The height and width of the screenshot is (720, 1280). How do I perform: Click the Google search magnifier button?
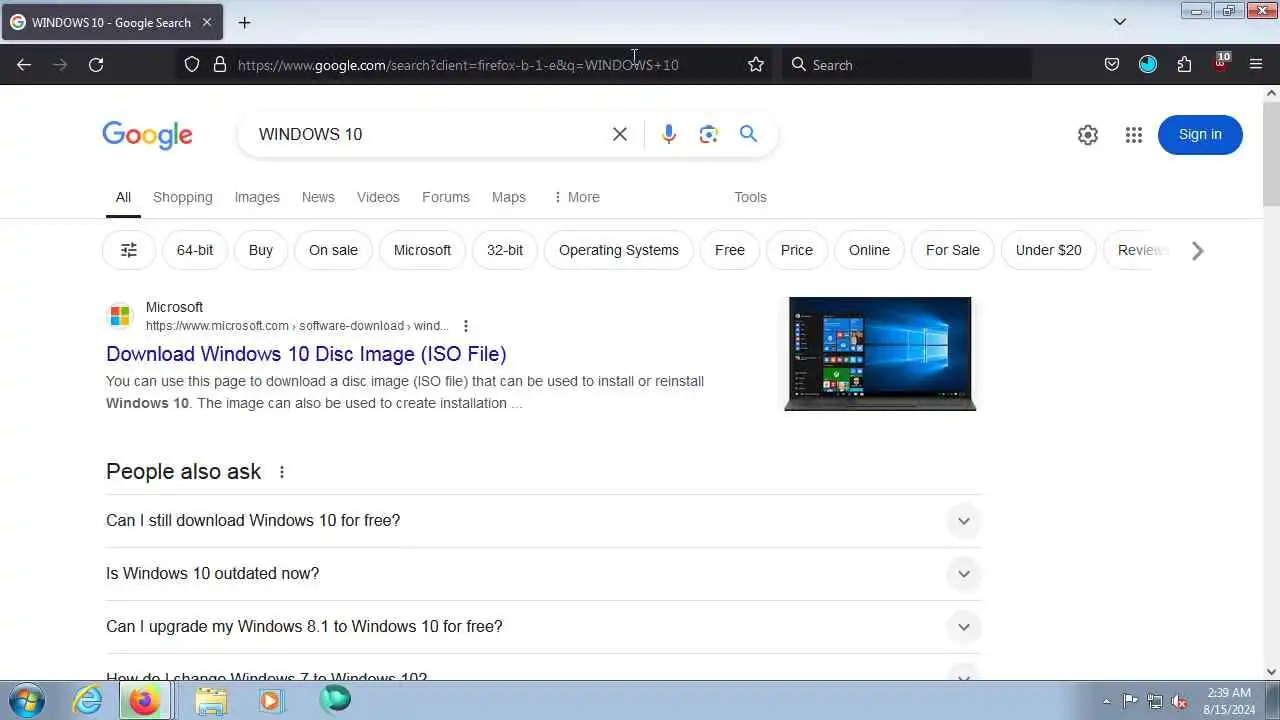pos(748,134)
